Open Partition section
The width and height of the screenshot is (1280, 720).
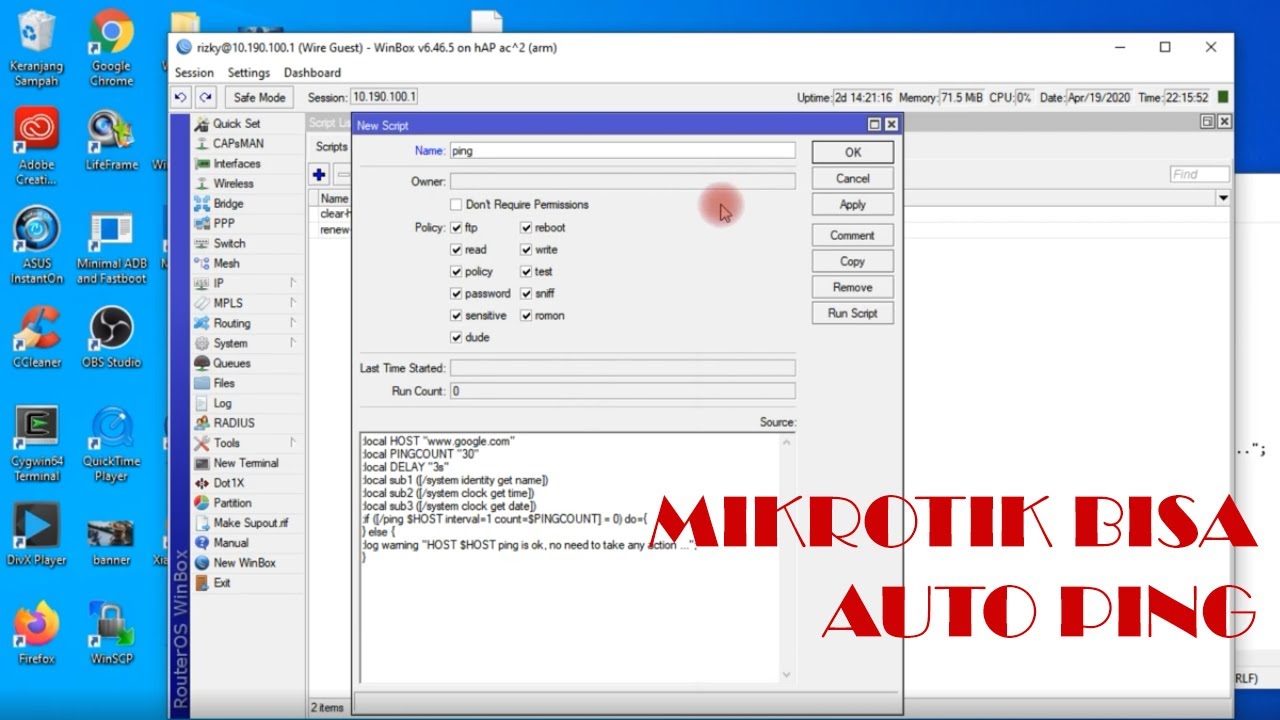click(232, 503)
